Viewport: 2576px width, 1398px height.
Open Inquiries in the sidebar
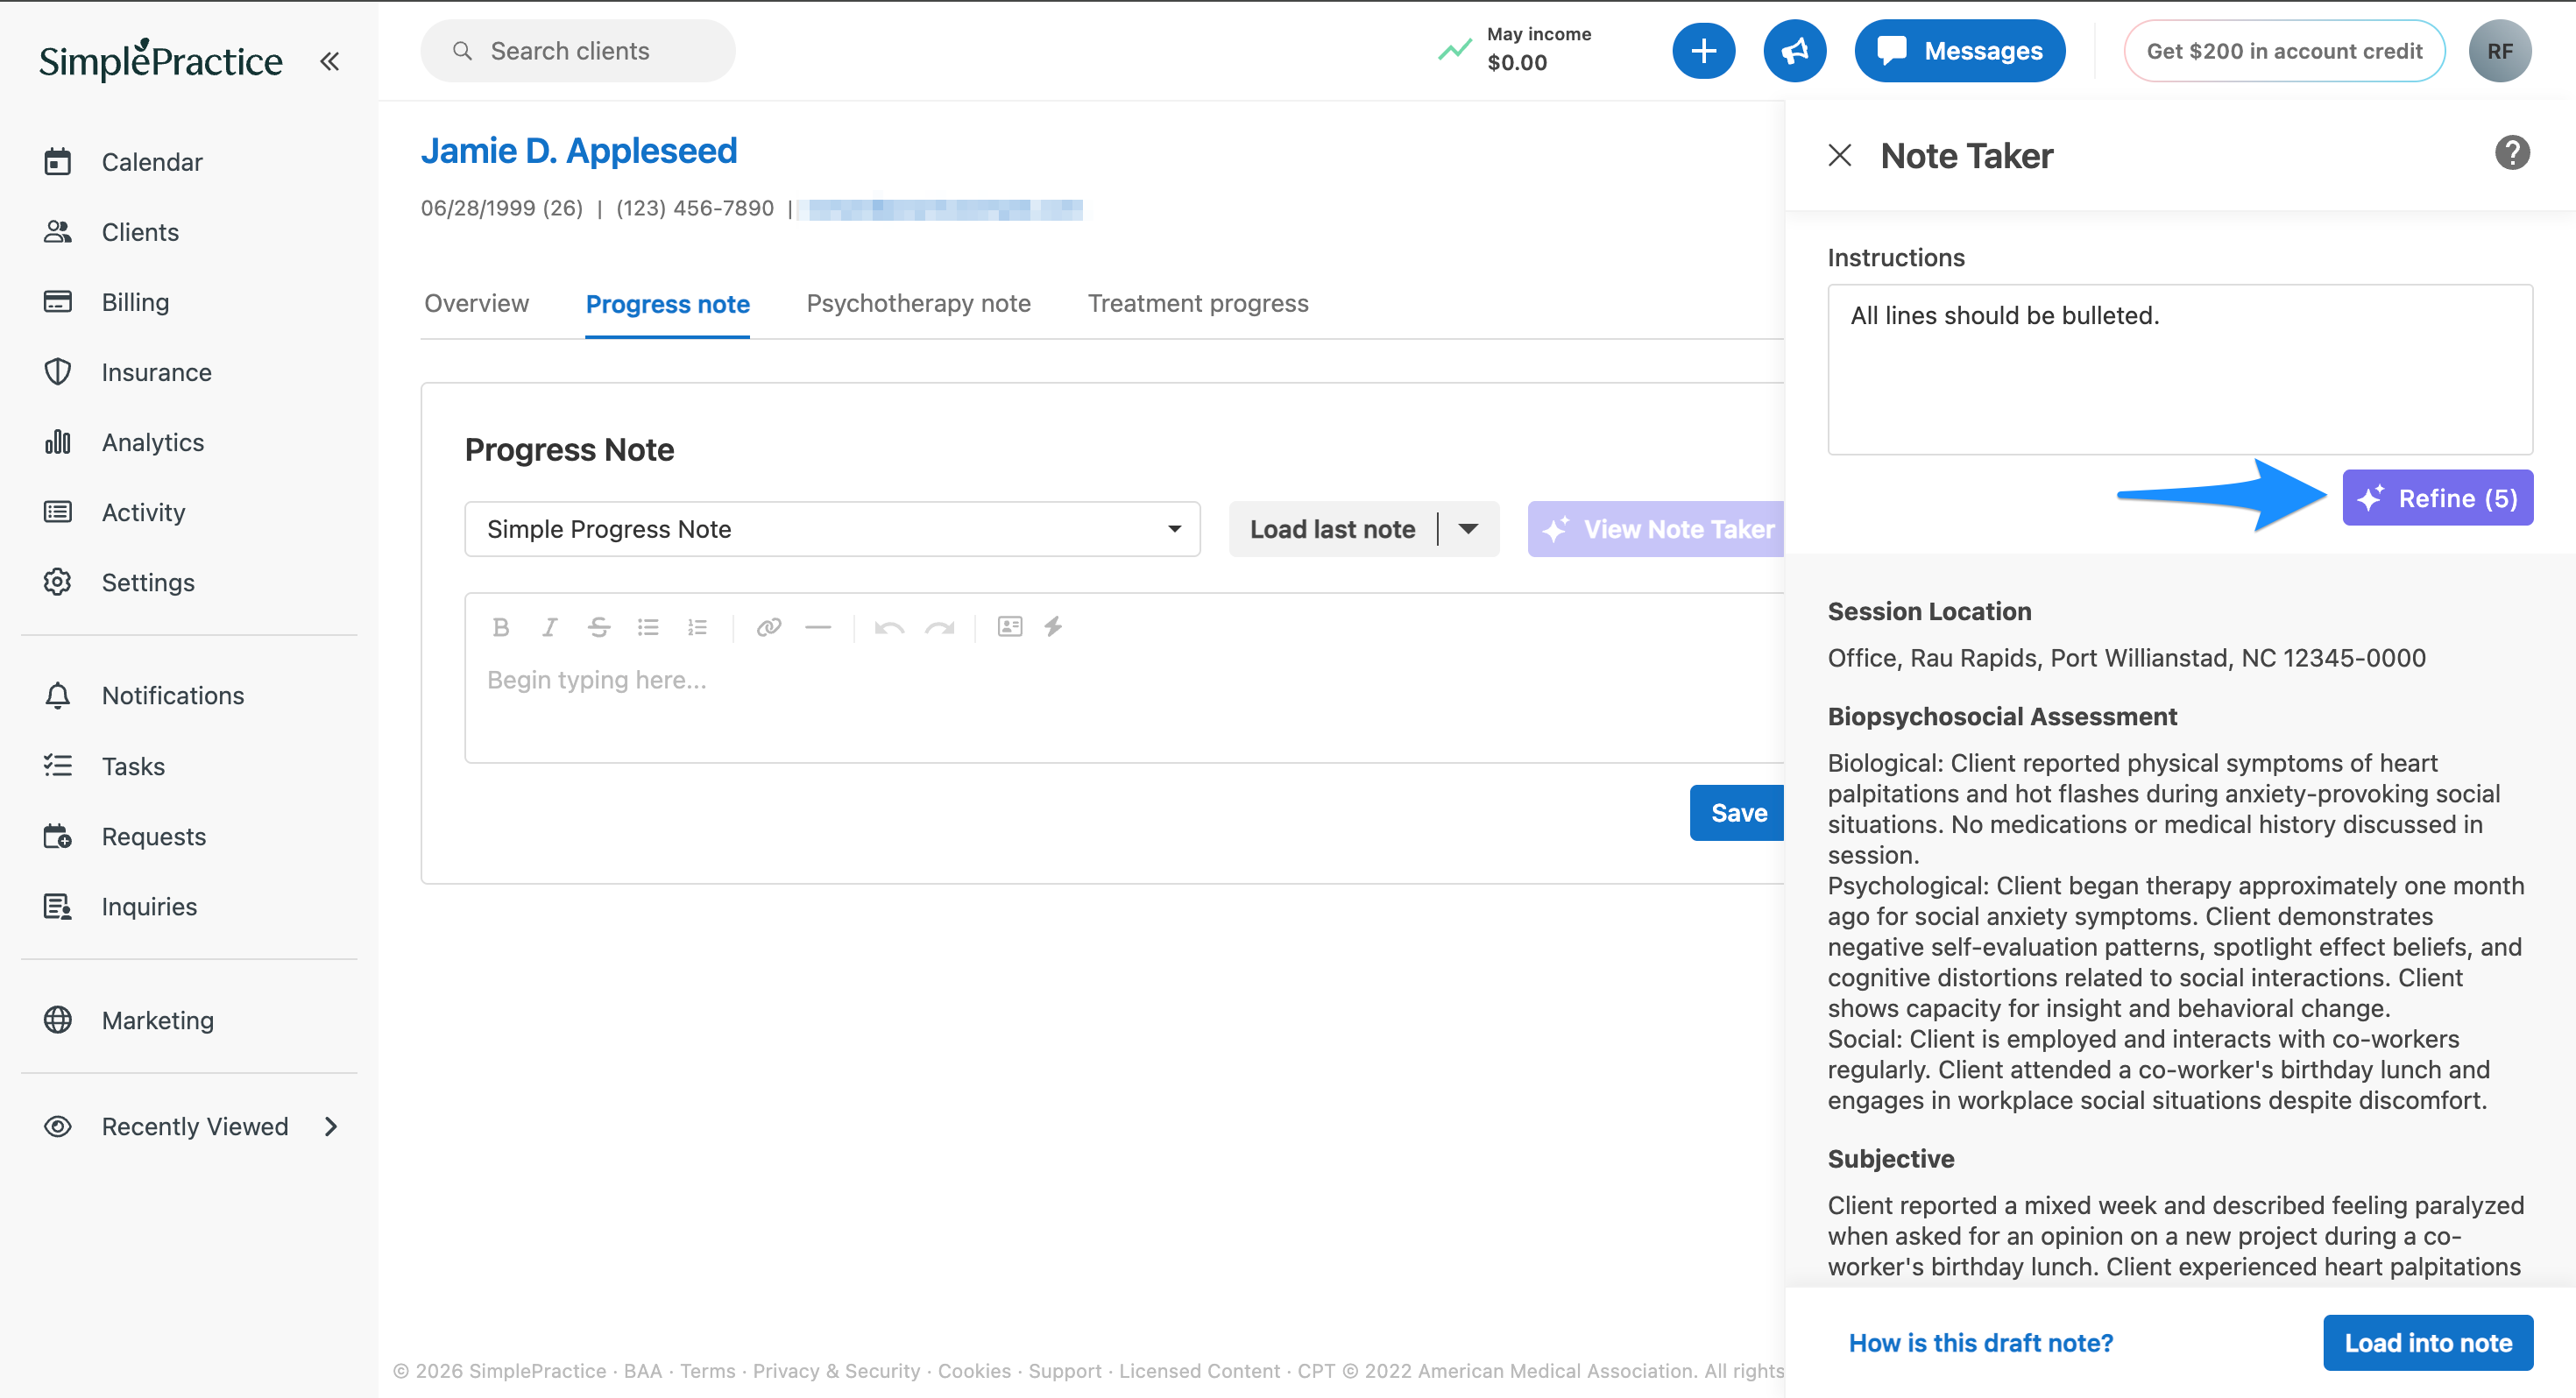149,906
